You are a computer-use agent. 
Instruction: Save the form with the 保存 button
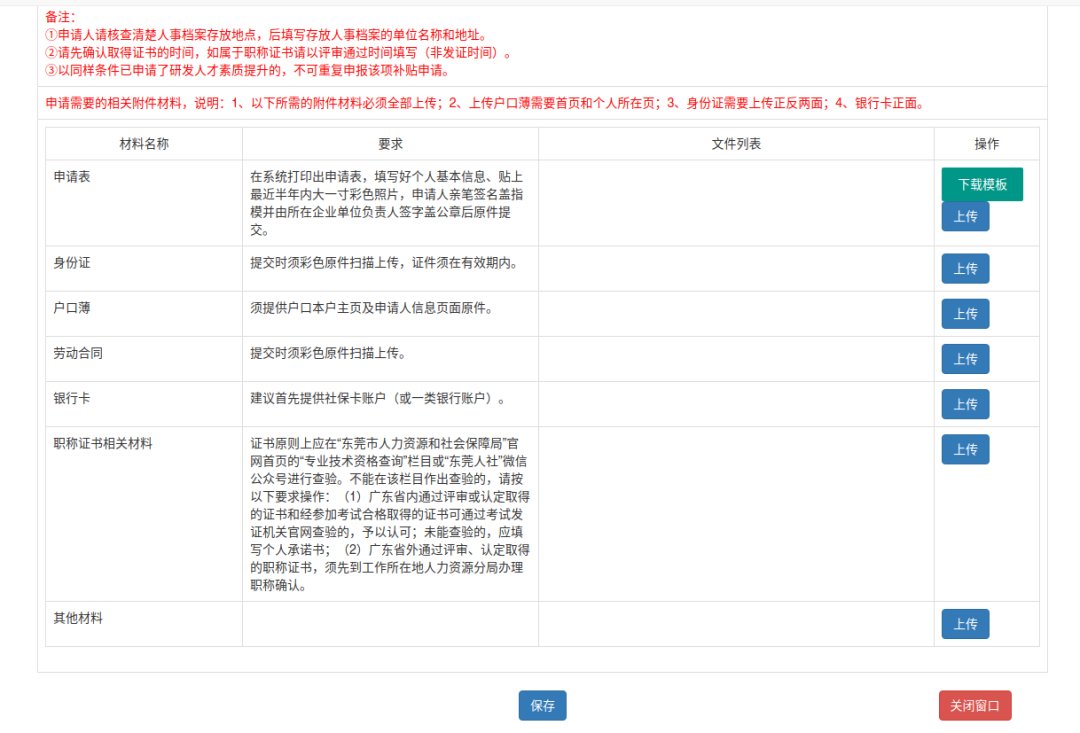pyautogui.click(x=542, y=705)
